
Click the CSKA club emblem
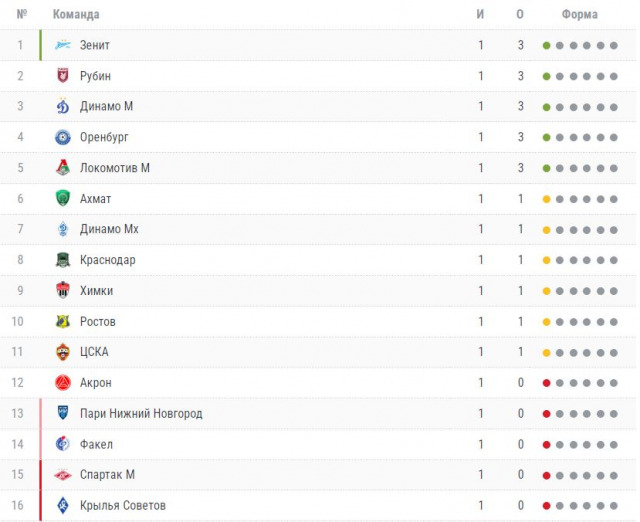pos(63,352)
